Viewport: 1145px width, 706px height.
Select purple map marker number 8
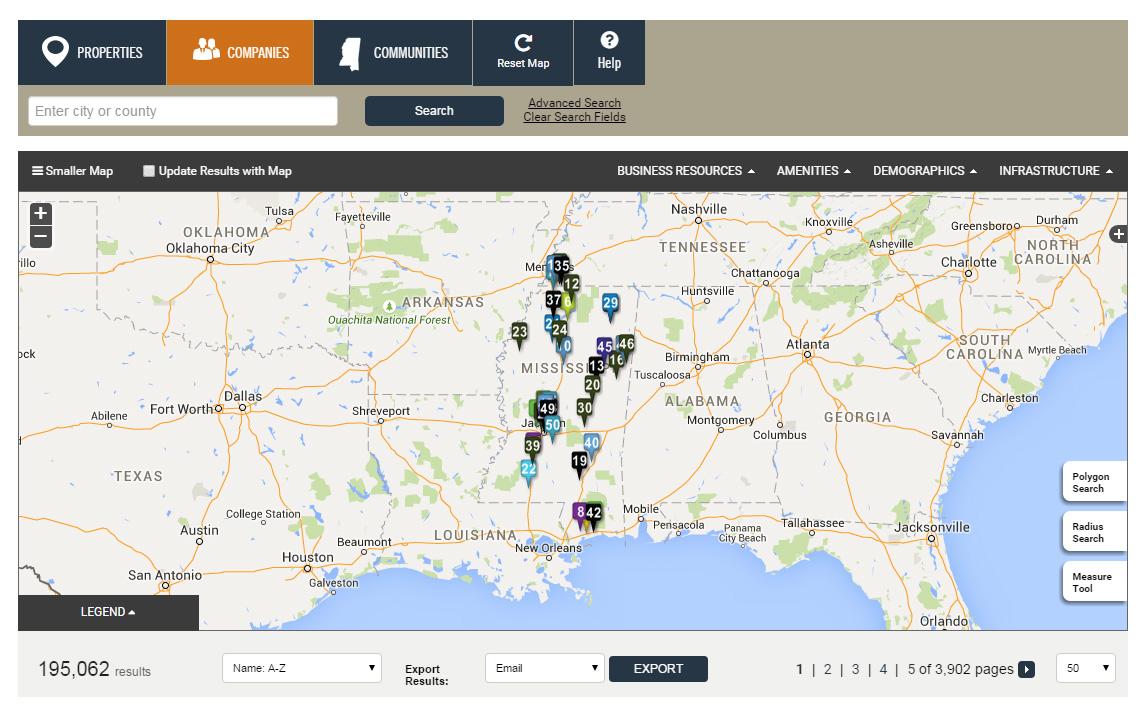click(x=579, y=513)
